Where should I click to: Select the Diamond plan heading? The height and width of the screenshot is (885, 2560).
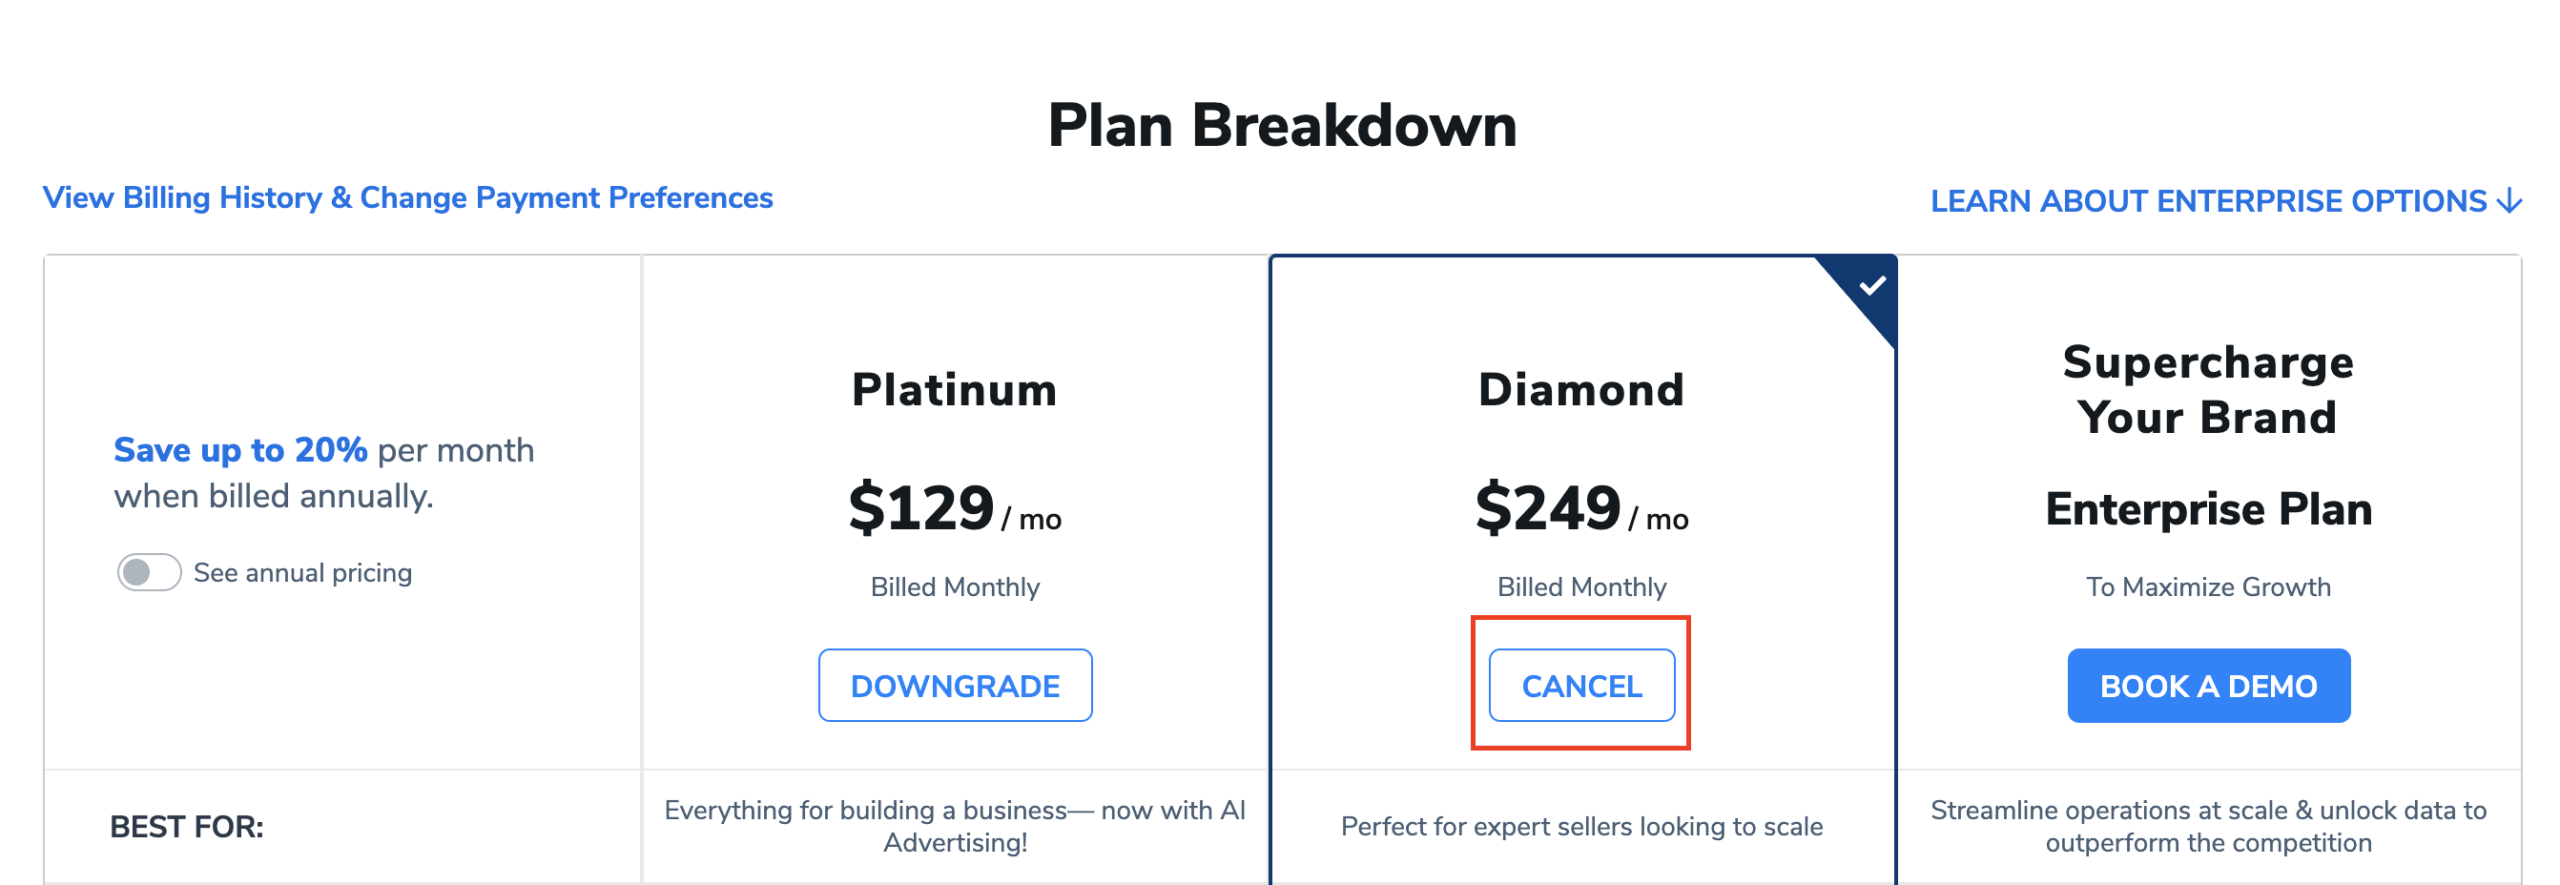pyautogui.click(x=1580, y=390)
